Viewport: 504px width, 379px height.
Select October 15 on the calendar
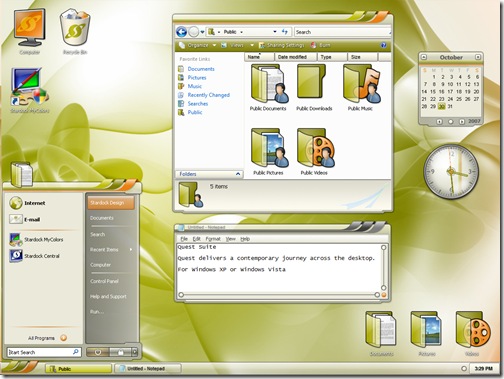(433, 91)
